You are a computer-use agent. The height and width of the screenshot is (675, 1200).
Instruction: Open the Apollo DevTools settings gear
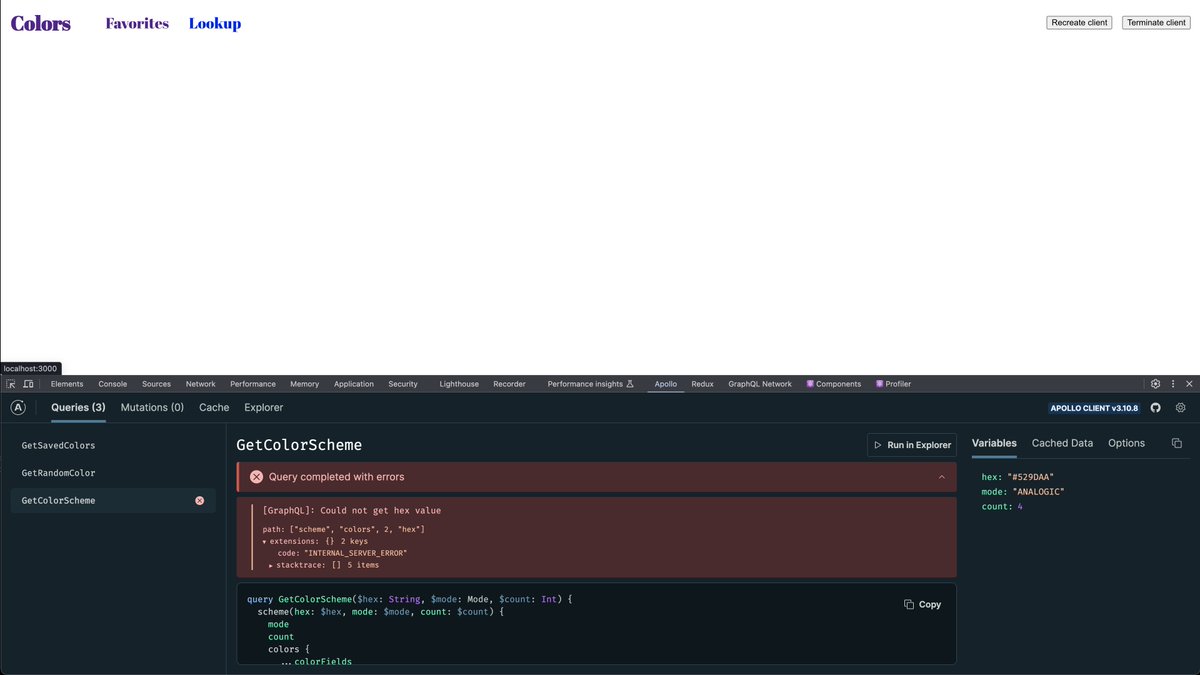coord(1181,408)
